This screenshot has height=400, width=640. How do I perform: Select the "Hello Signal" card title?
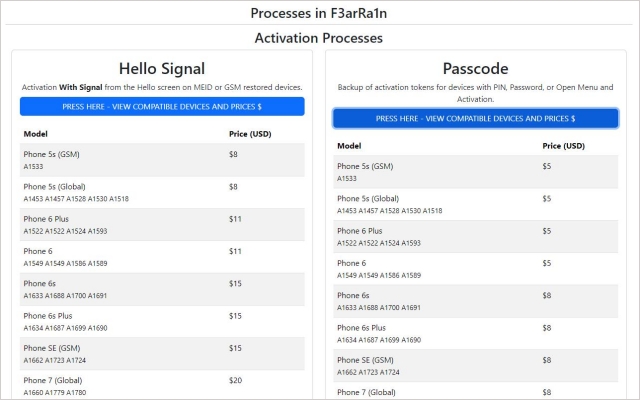tap(161, 69)
